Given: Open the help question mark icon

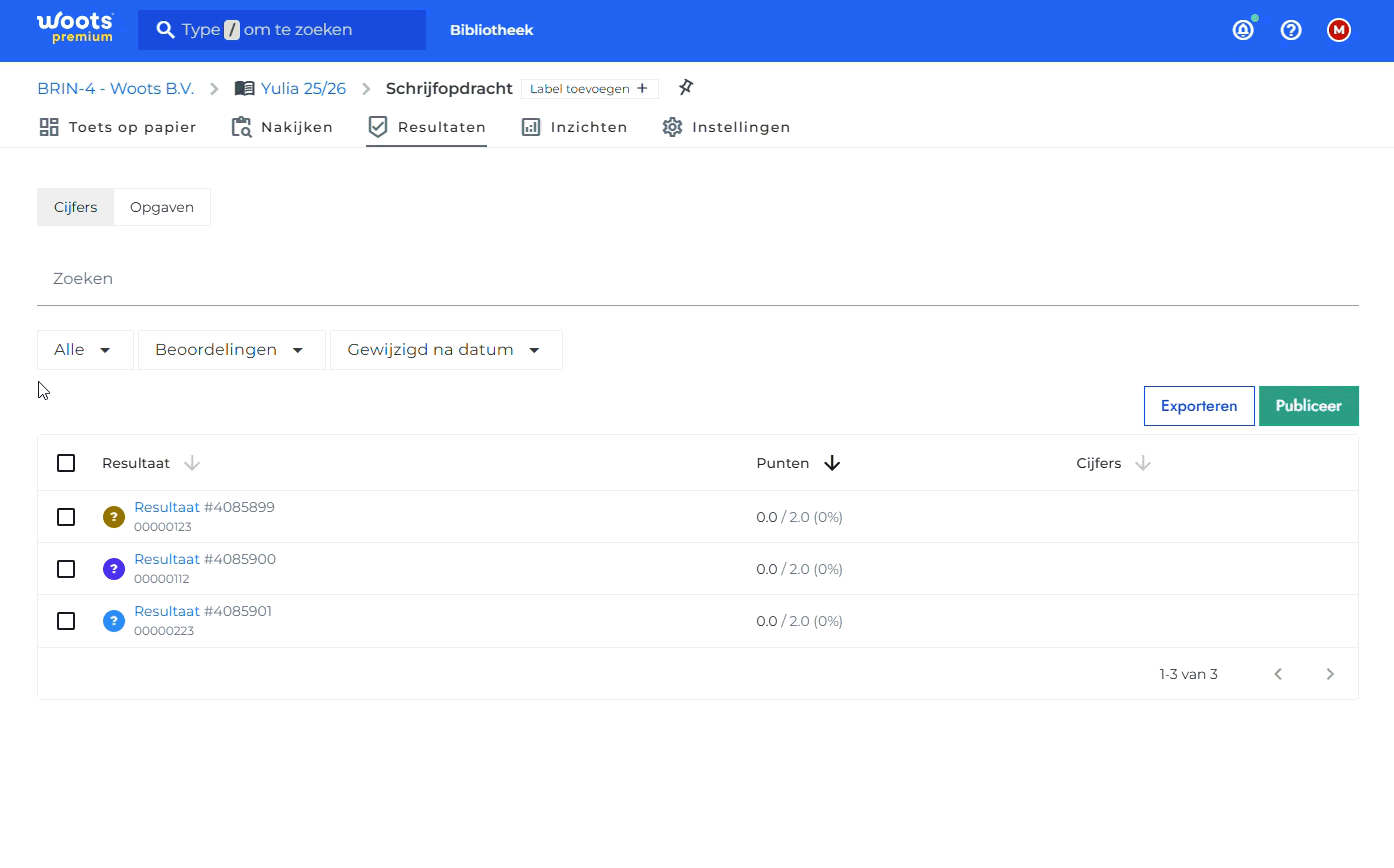Looking at the screenshot, I should tap(1291, 30).
